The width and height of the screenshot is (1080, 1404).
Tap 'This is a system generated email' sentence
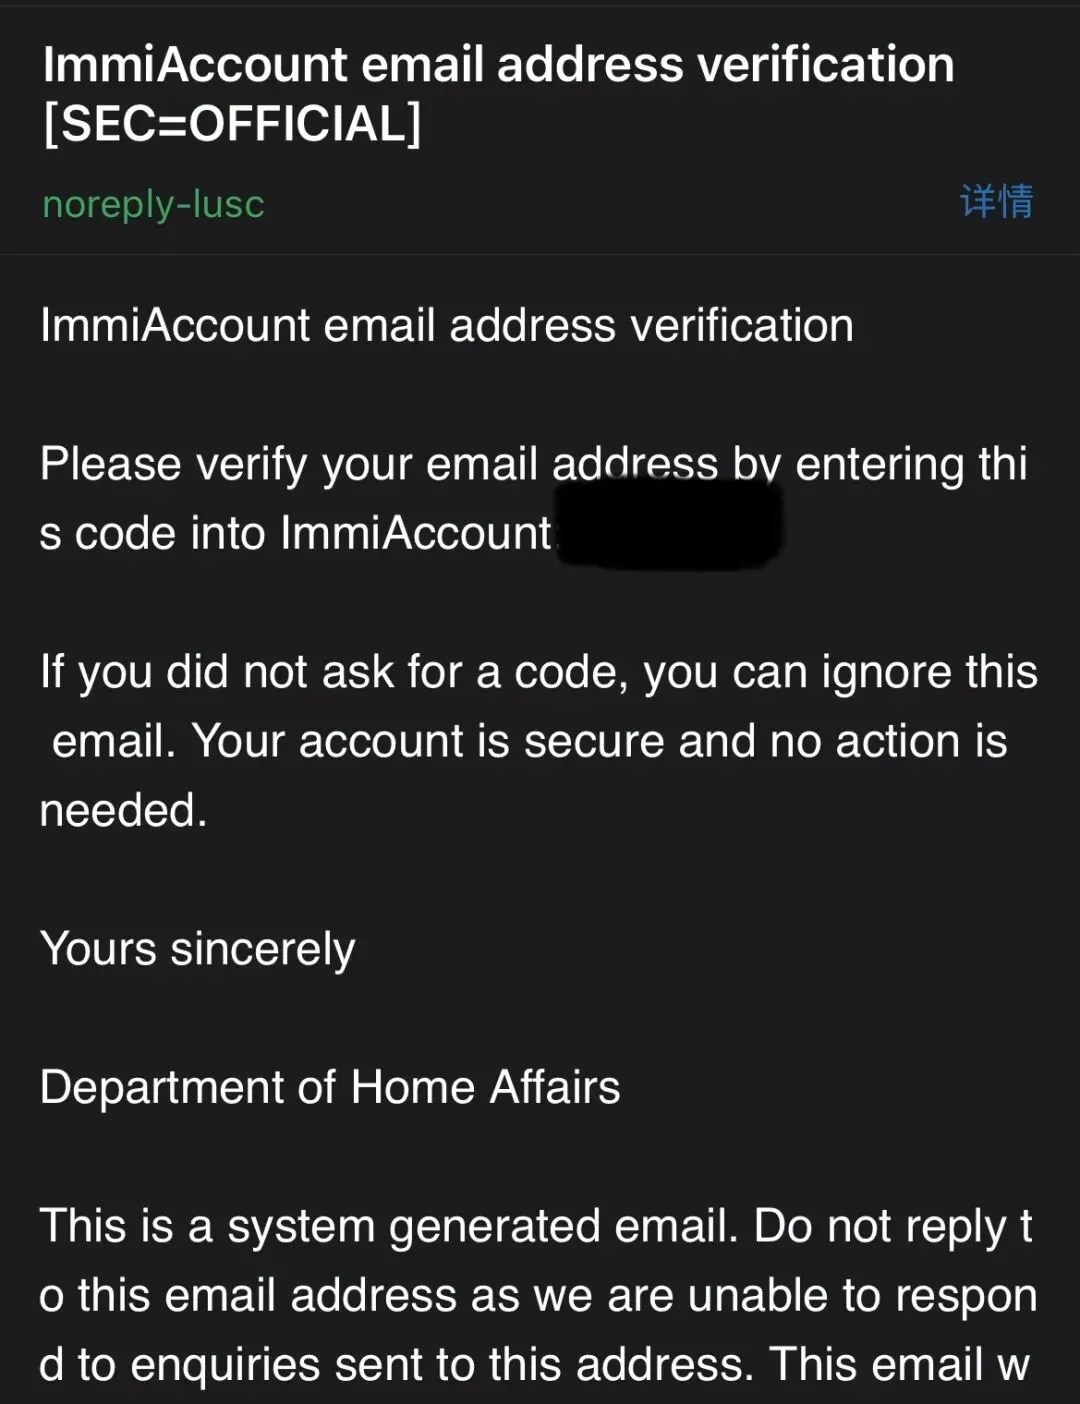389,1226
